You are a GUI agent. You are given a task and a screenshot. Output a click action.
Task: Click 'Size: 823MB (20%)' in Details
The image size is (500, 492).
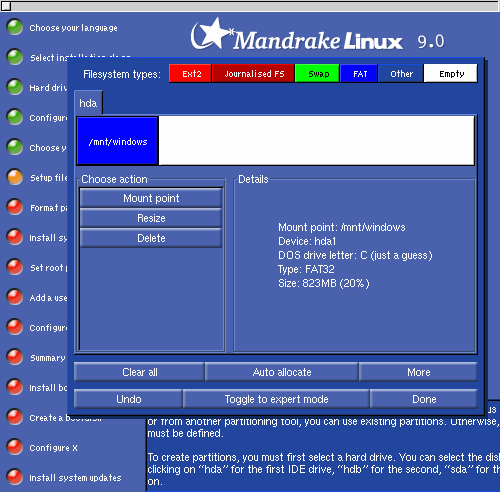click(x=324, y=283)
